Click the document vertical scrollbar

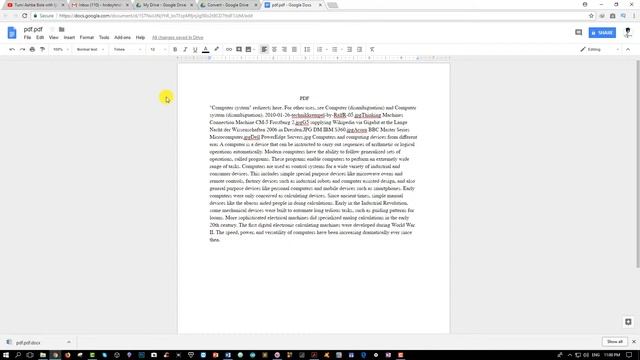(638, 163)
